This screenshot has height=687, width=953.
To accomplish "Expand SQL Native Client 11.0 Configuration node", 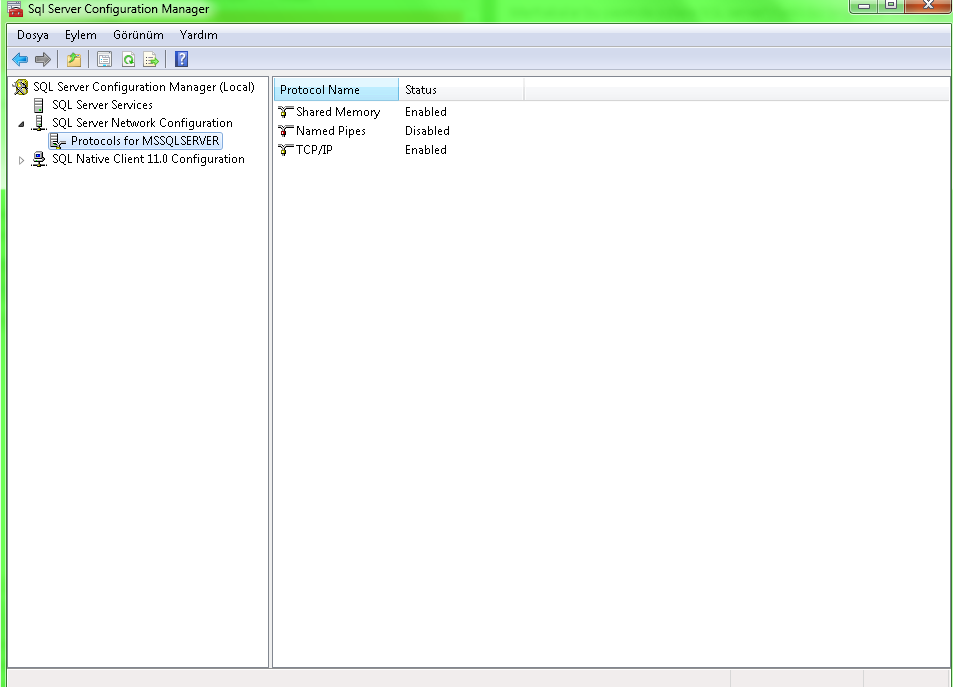I will (x=21, y=160).
